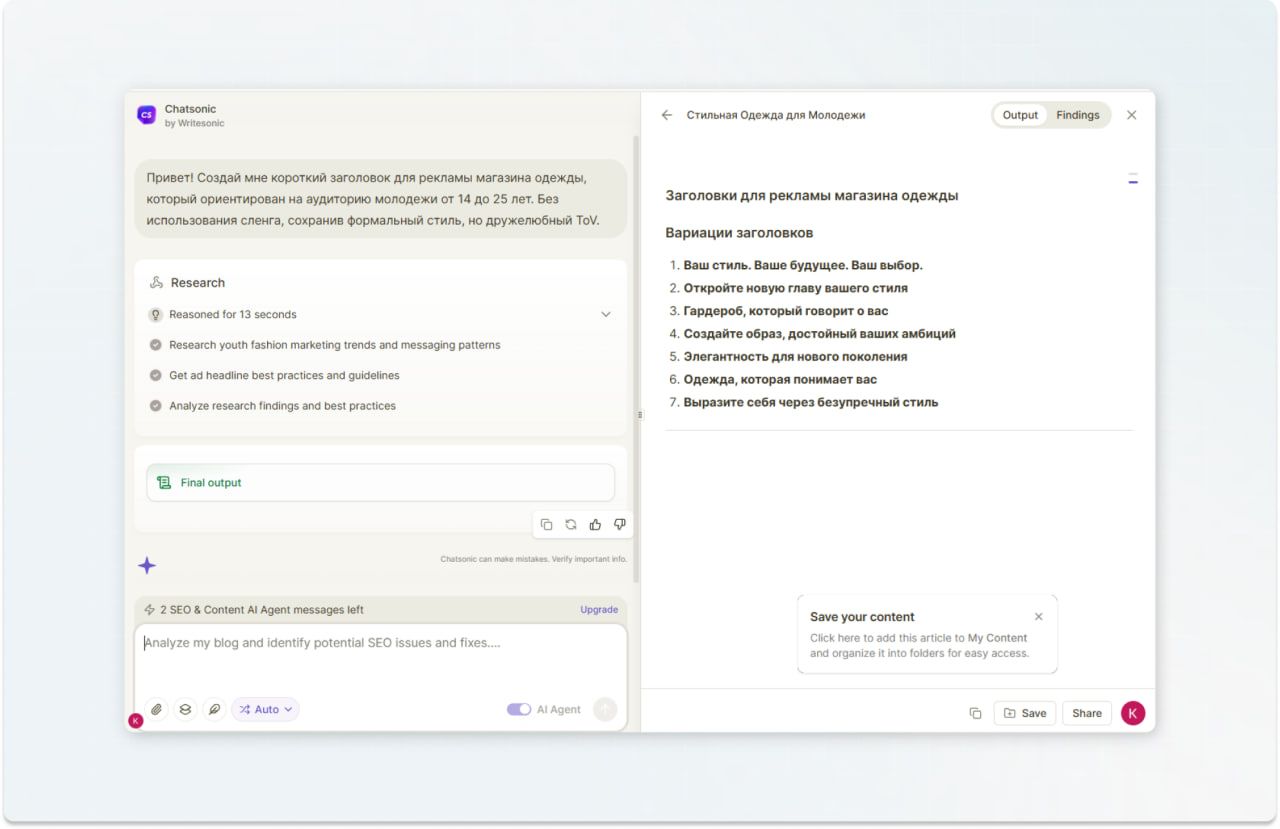Viewport: 1280px width, 829px height.
Task: Click headline "Выразите себя через безупречный стиль"
Action: click(x=811, y=403)
